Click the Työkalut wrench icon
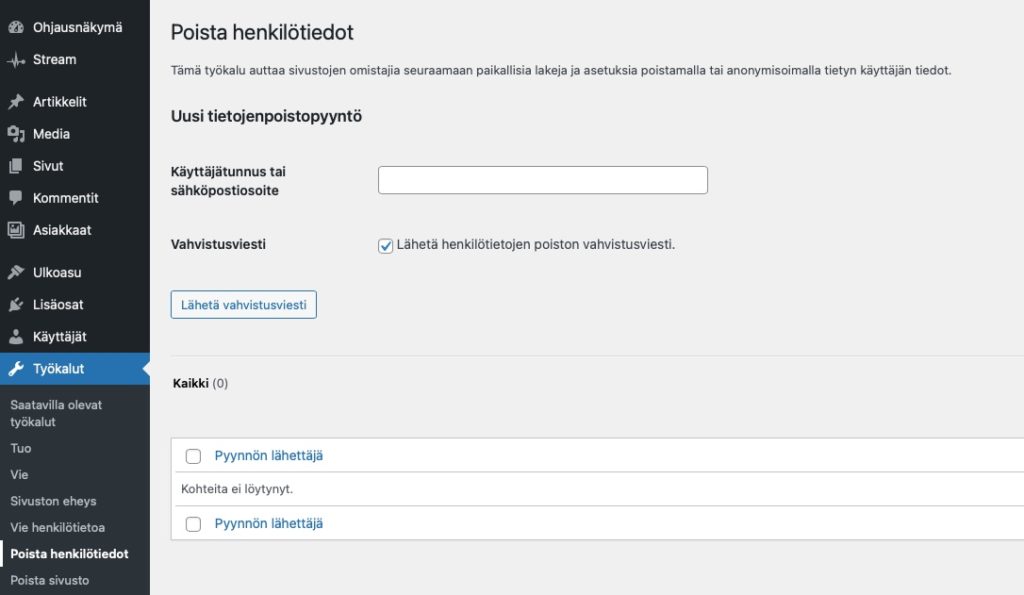 pos(16,369)
